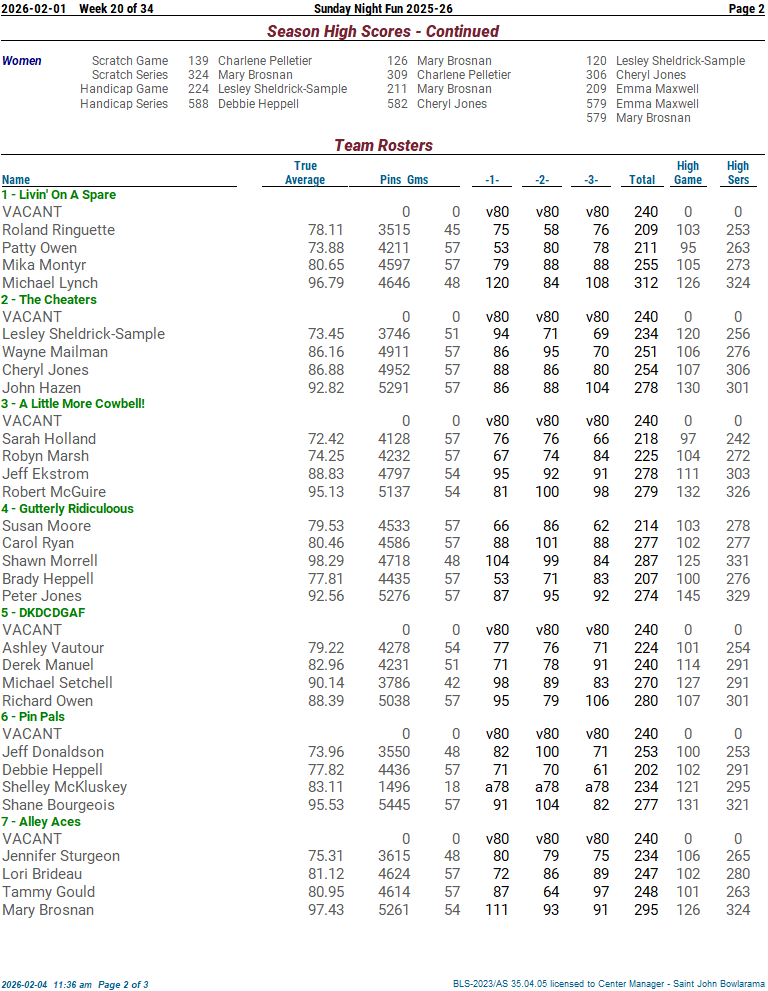
Task: Click the "7 - Alley Aces" team heading
Action: [x=41, y=822]
